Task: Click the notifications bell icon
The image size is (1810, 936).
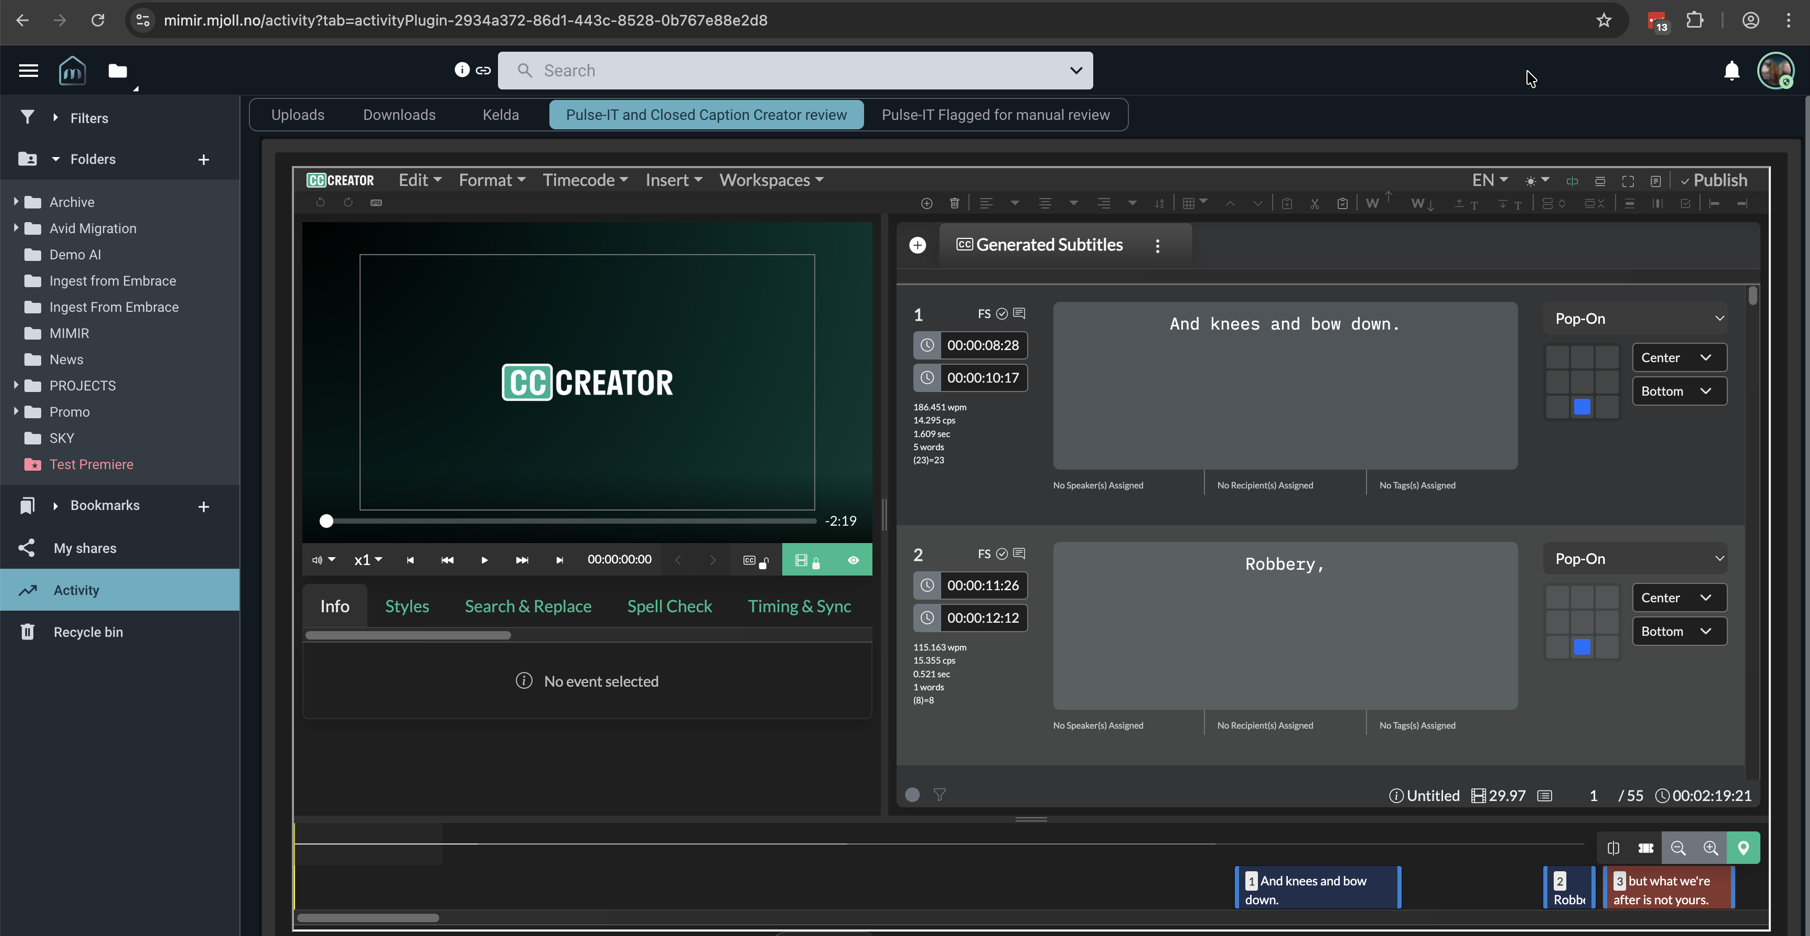Action: point(1731,70)
